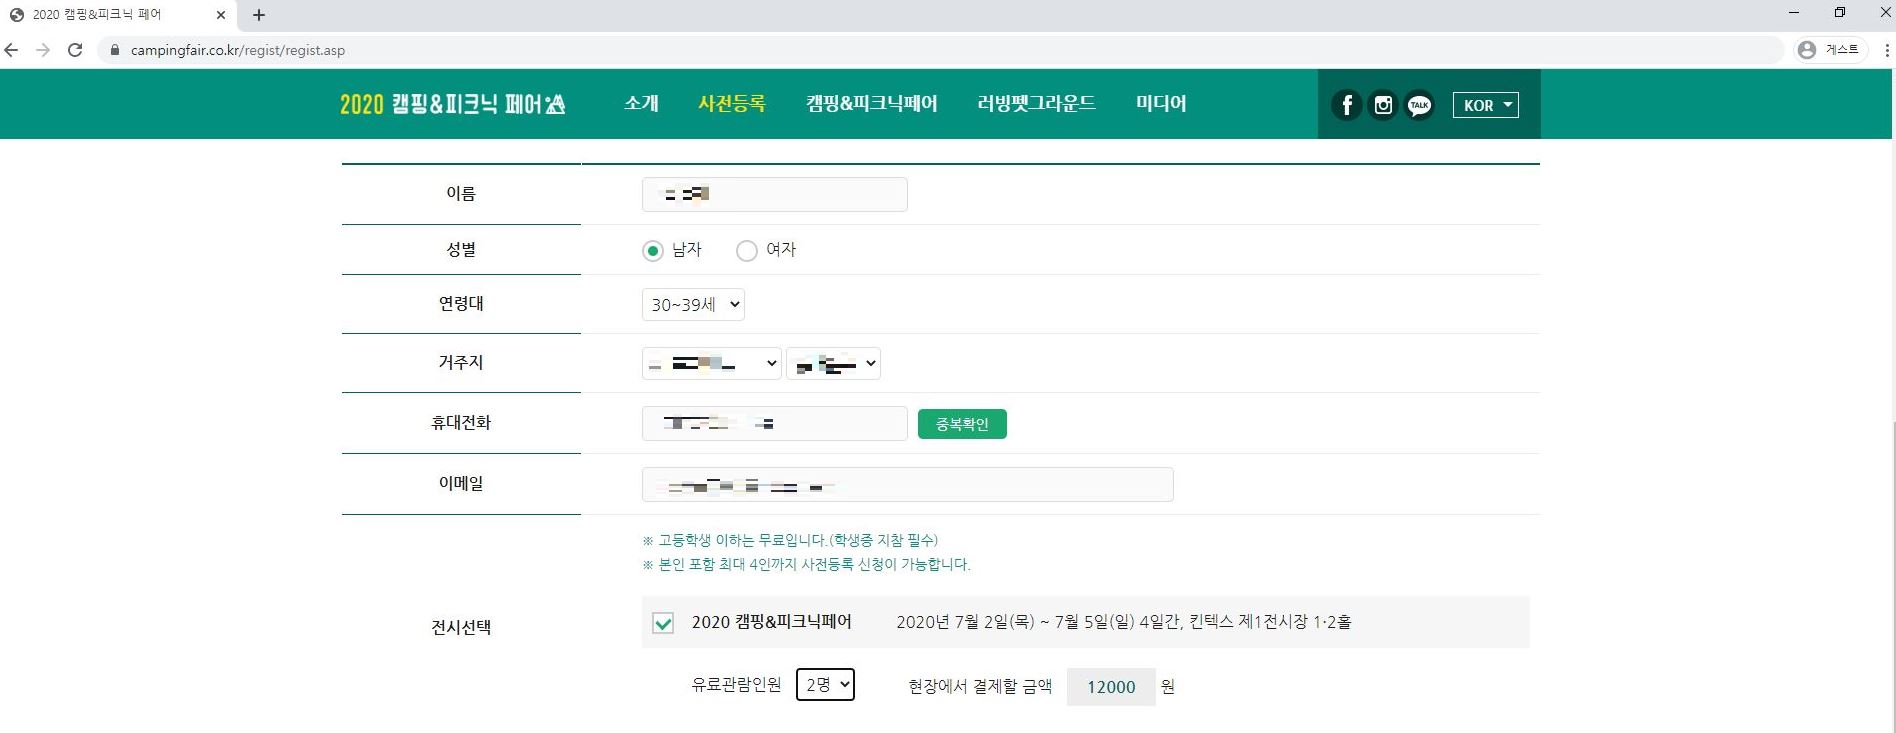Screen dimensions: 1896x733
Task: Click the 2020 캠핑&피크닉 페어 logo
Action: [453, 104]
